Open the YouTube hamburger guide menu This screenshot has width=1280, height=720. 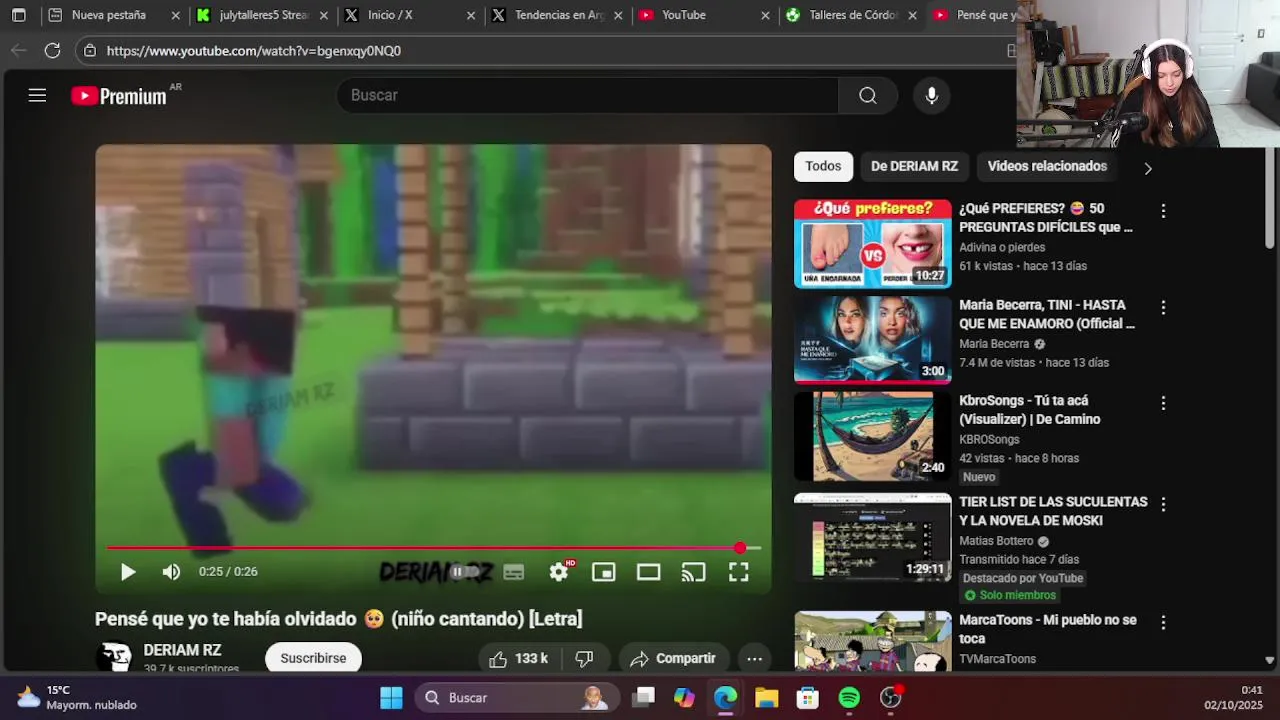point(37,95)
